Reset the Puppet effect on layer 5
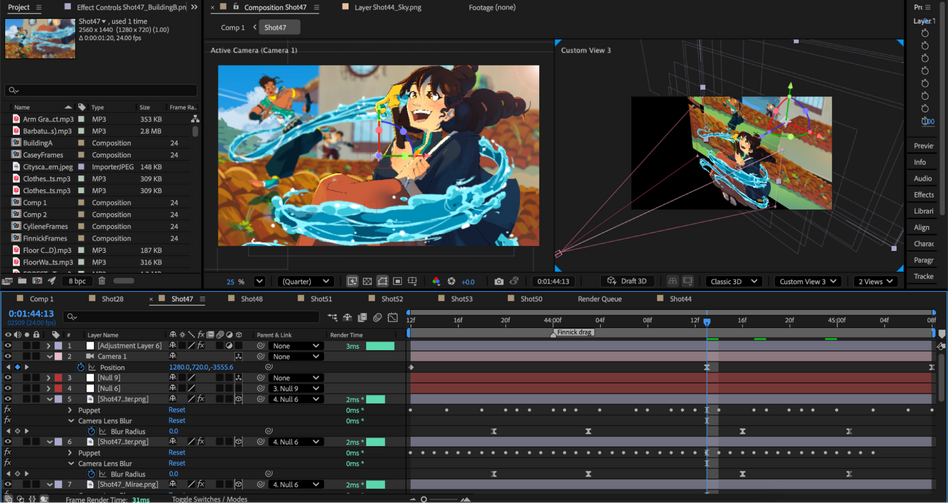The image size is (948, 503). [x=177, y=410]
